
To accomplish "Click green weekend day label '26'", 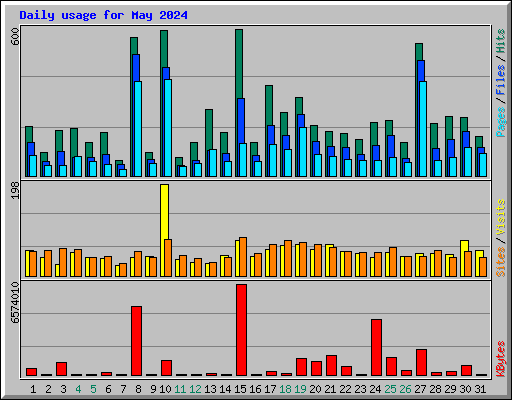I will pyautogui.click(x=405, y=389).
